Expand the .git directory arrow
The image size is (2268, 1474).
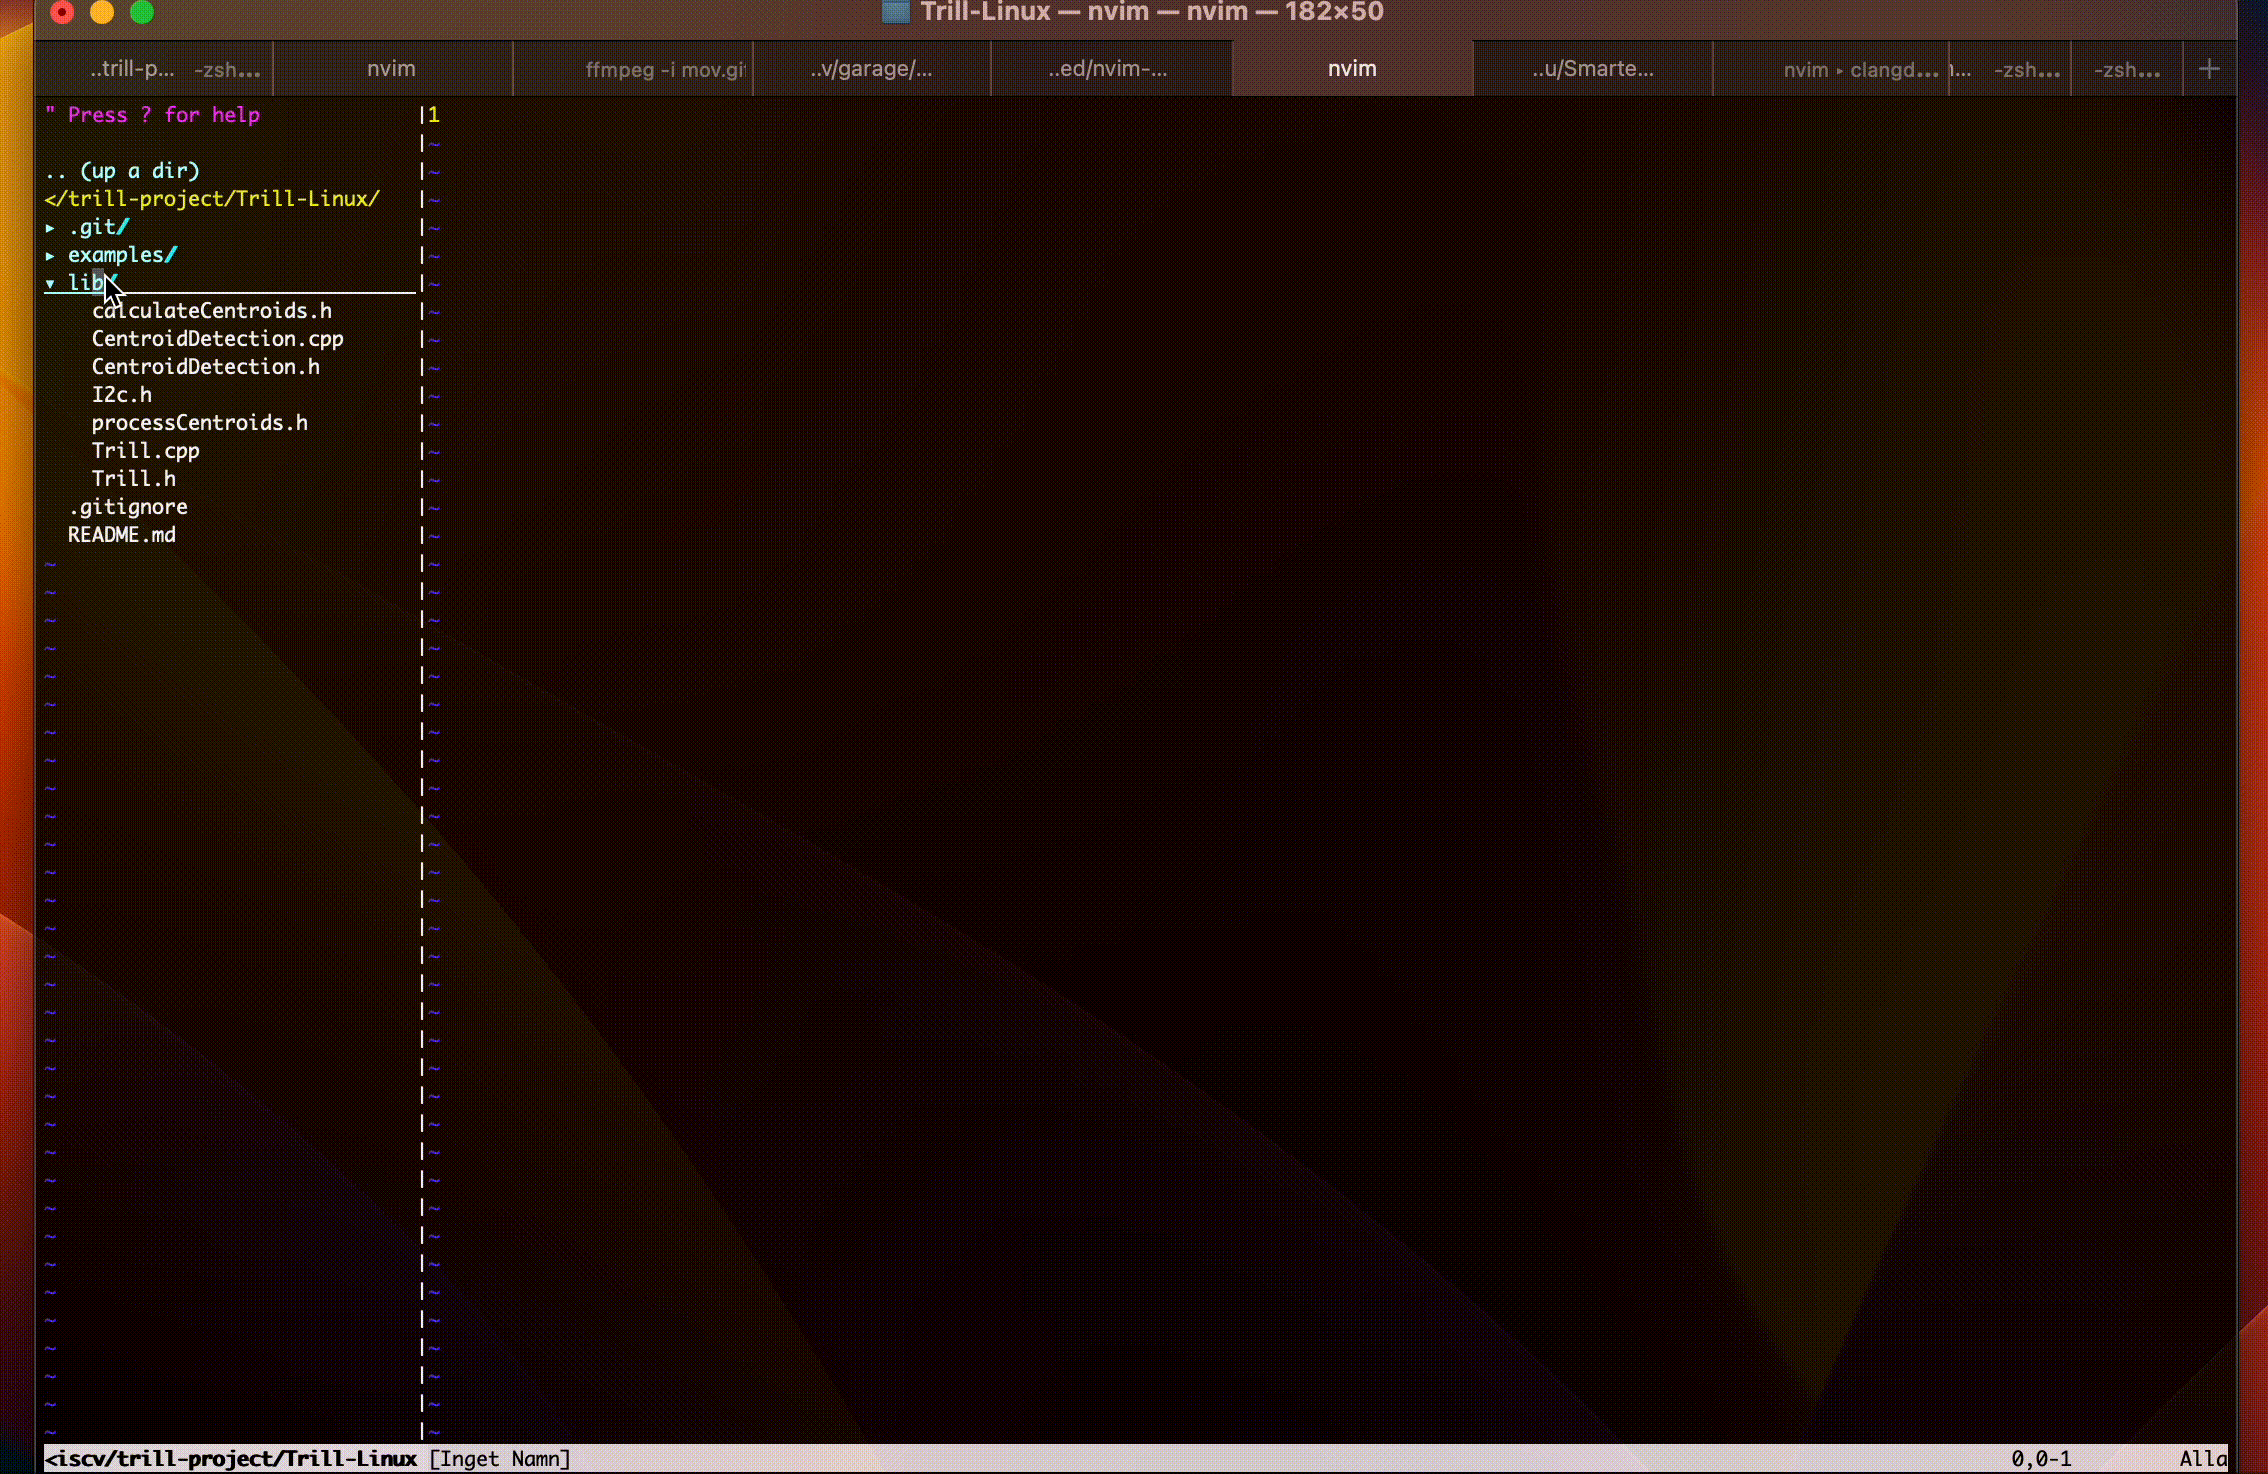coord(50,228)
